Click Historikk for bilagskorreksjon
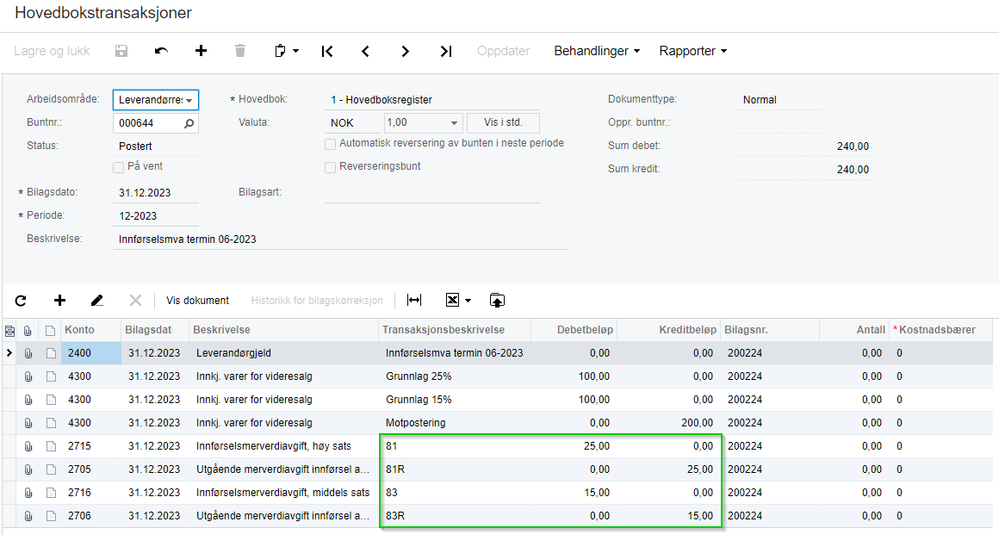999x535 pixels. point(317,301)
